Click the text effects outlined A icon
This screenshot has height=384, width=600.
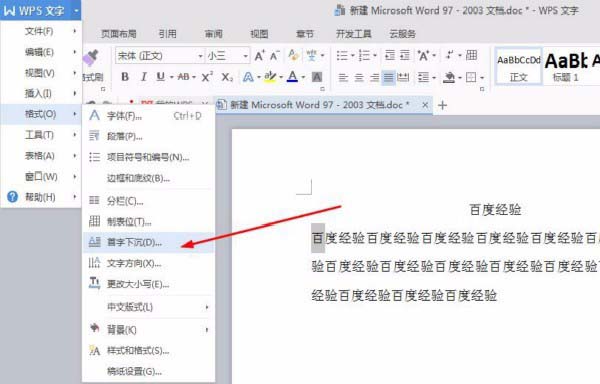[x=248, y=77]
